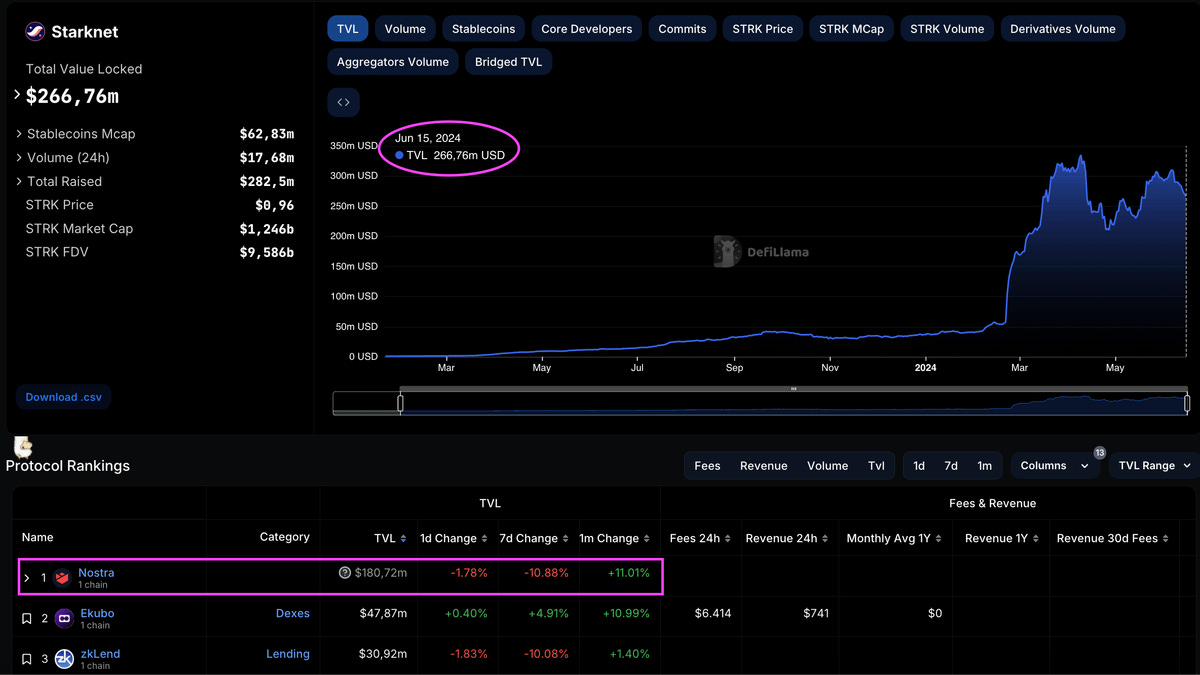
Task: Download the .csv data file
Action: 64,397
